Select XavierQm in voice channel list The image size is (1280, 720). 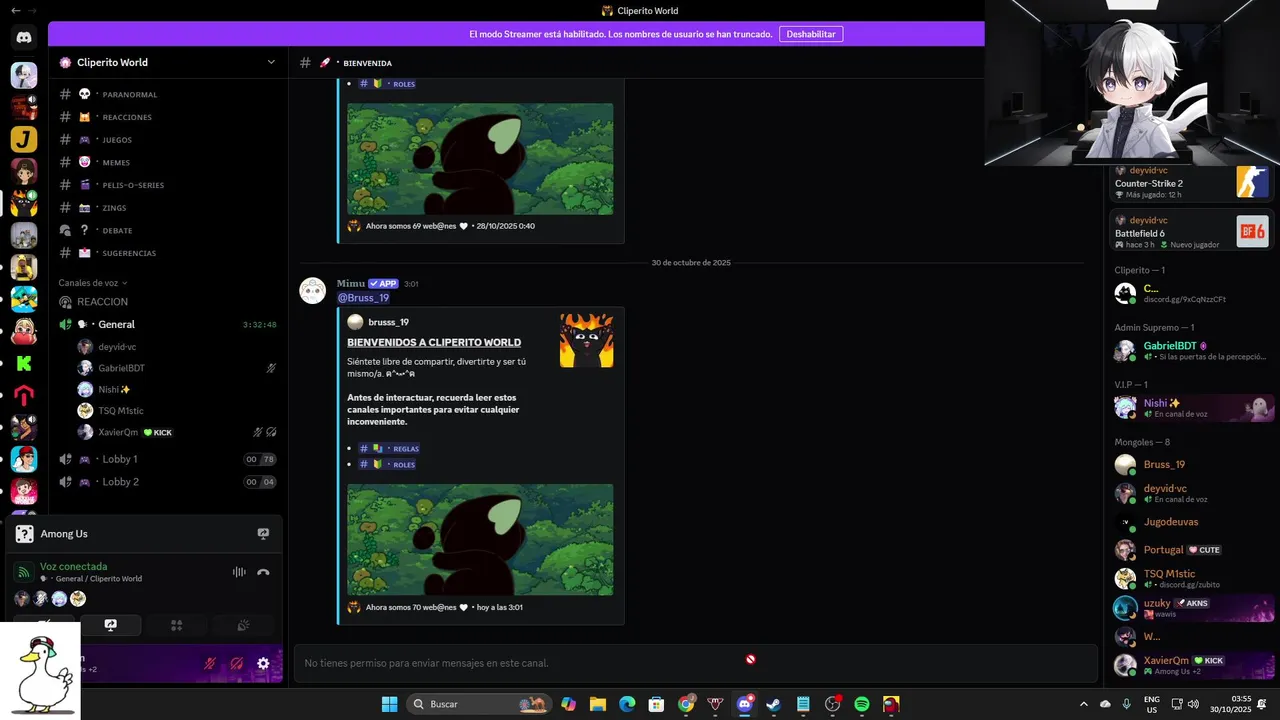pyautogui.click(x=176, y=432)
